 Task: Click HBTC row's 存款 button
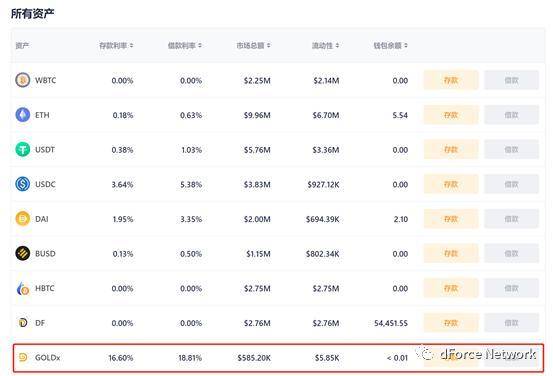point(451,288)
